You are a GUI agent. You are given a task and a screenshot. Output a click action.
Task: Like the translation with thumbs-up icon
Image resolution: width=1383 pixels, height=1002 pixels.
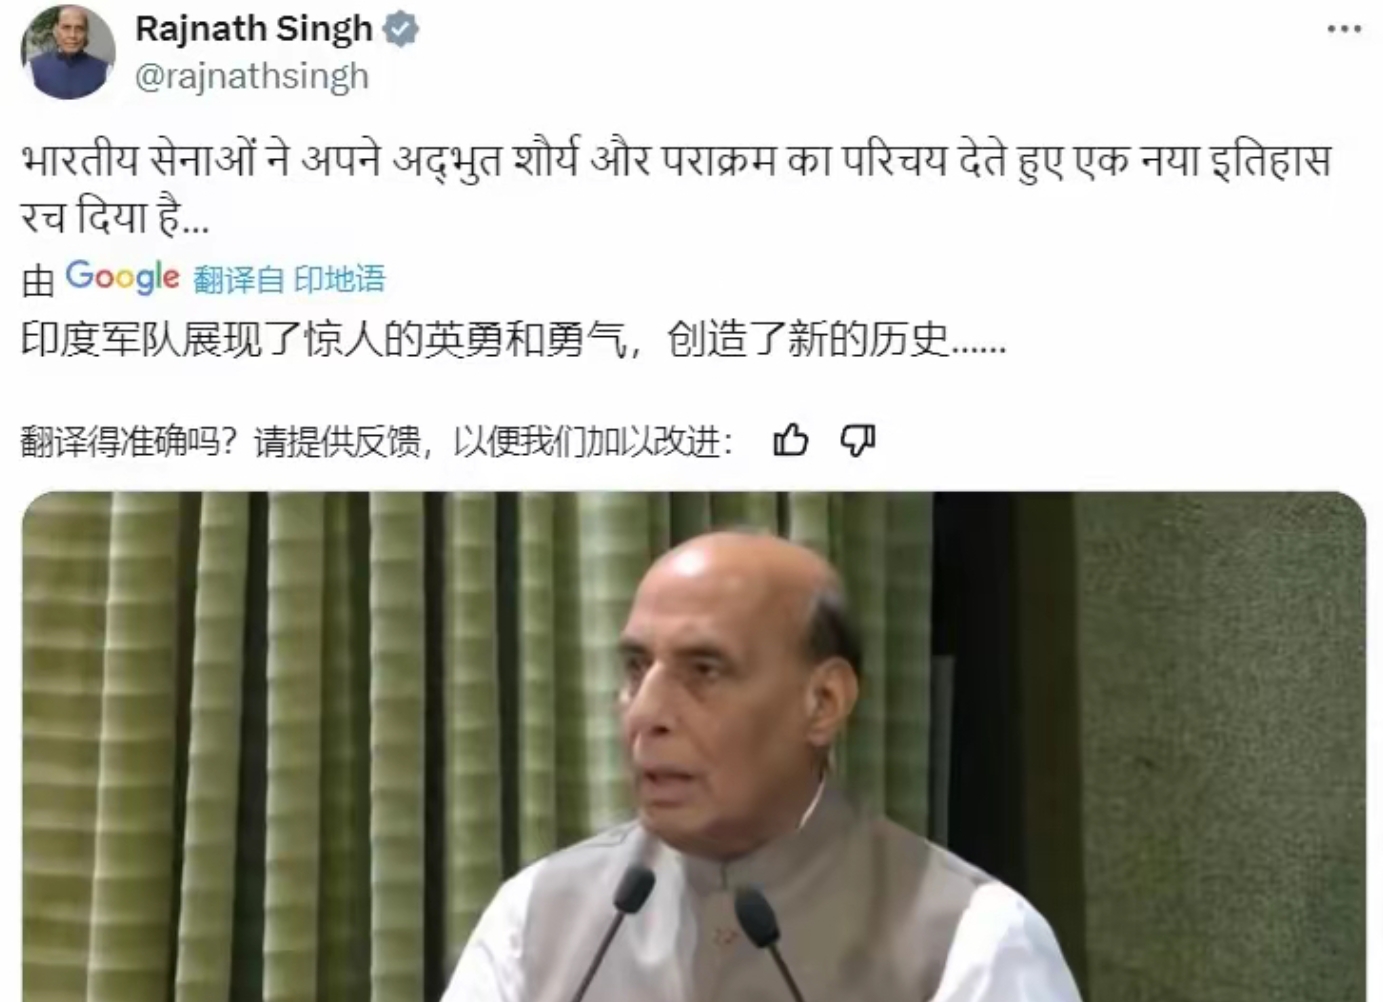point(791,439)
